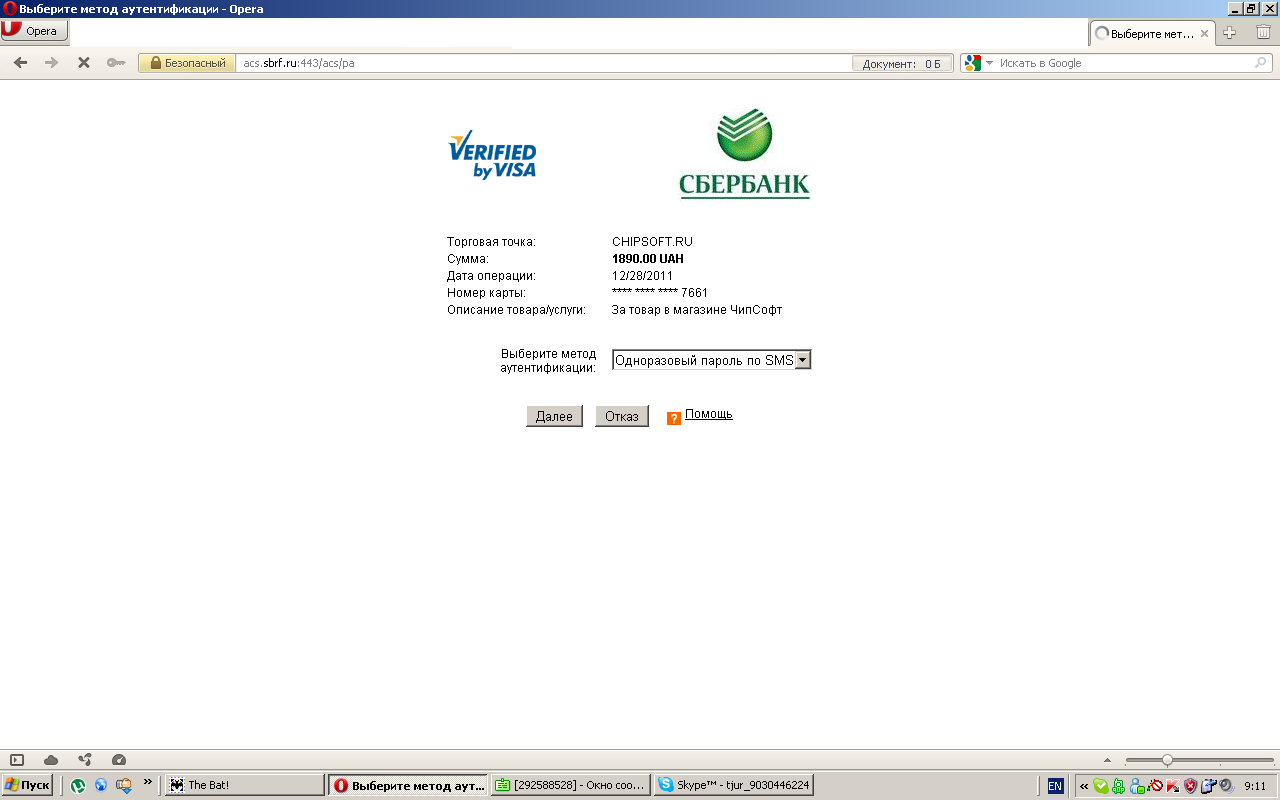Viewport: 1280px width, 800px height.
Task: Open the Пуск start menu
Action: (x=27, y=785)
